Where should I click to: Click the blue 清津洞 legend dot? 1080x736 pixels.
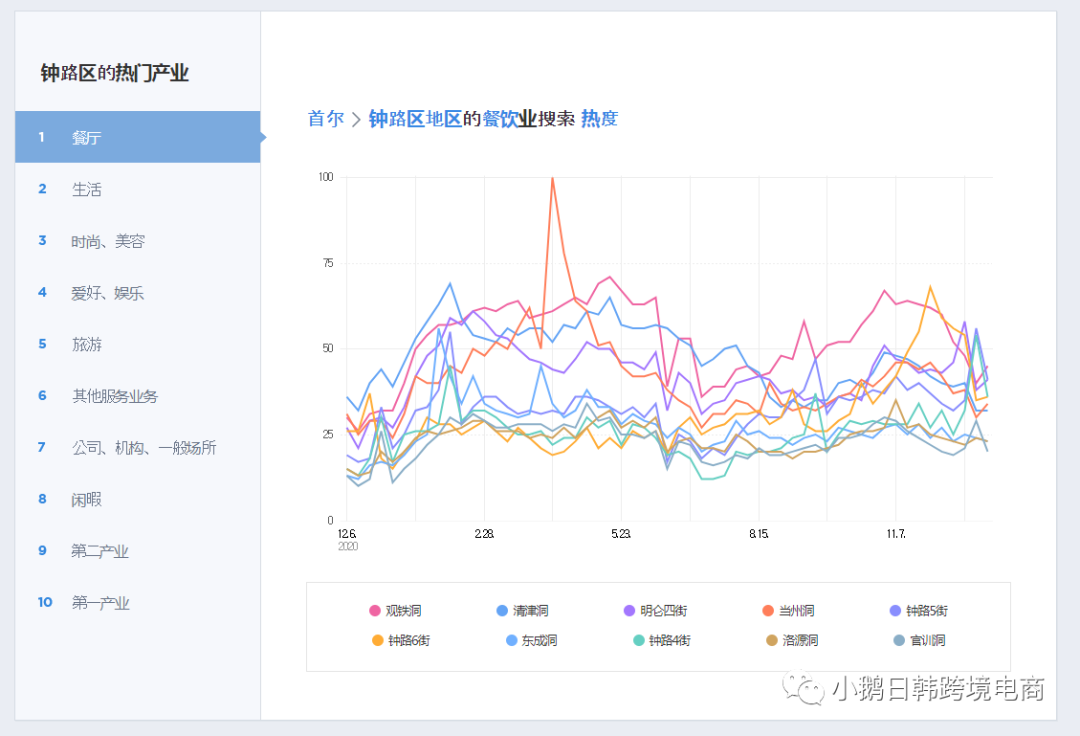504,610
